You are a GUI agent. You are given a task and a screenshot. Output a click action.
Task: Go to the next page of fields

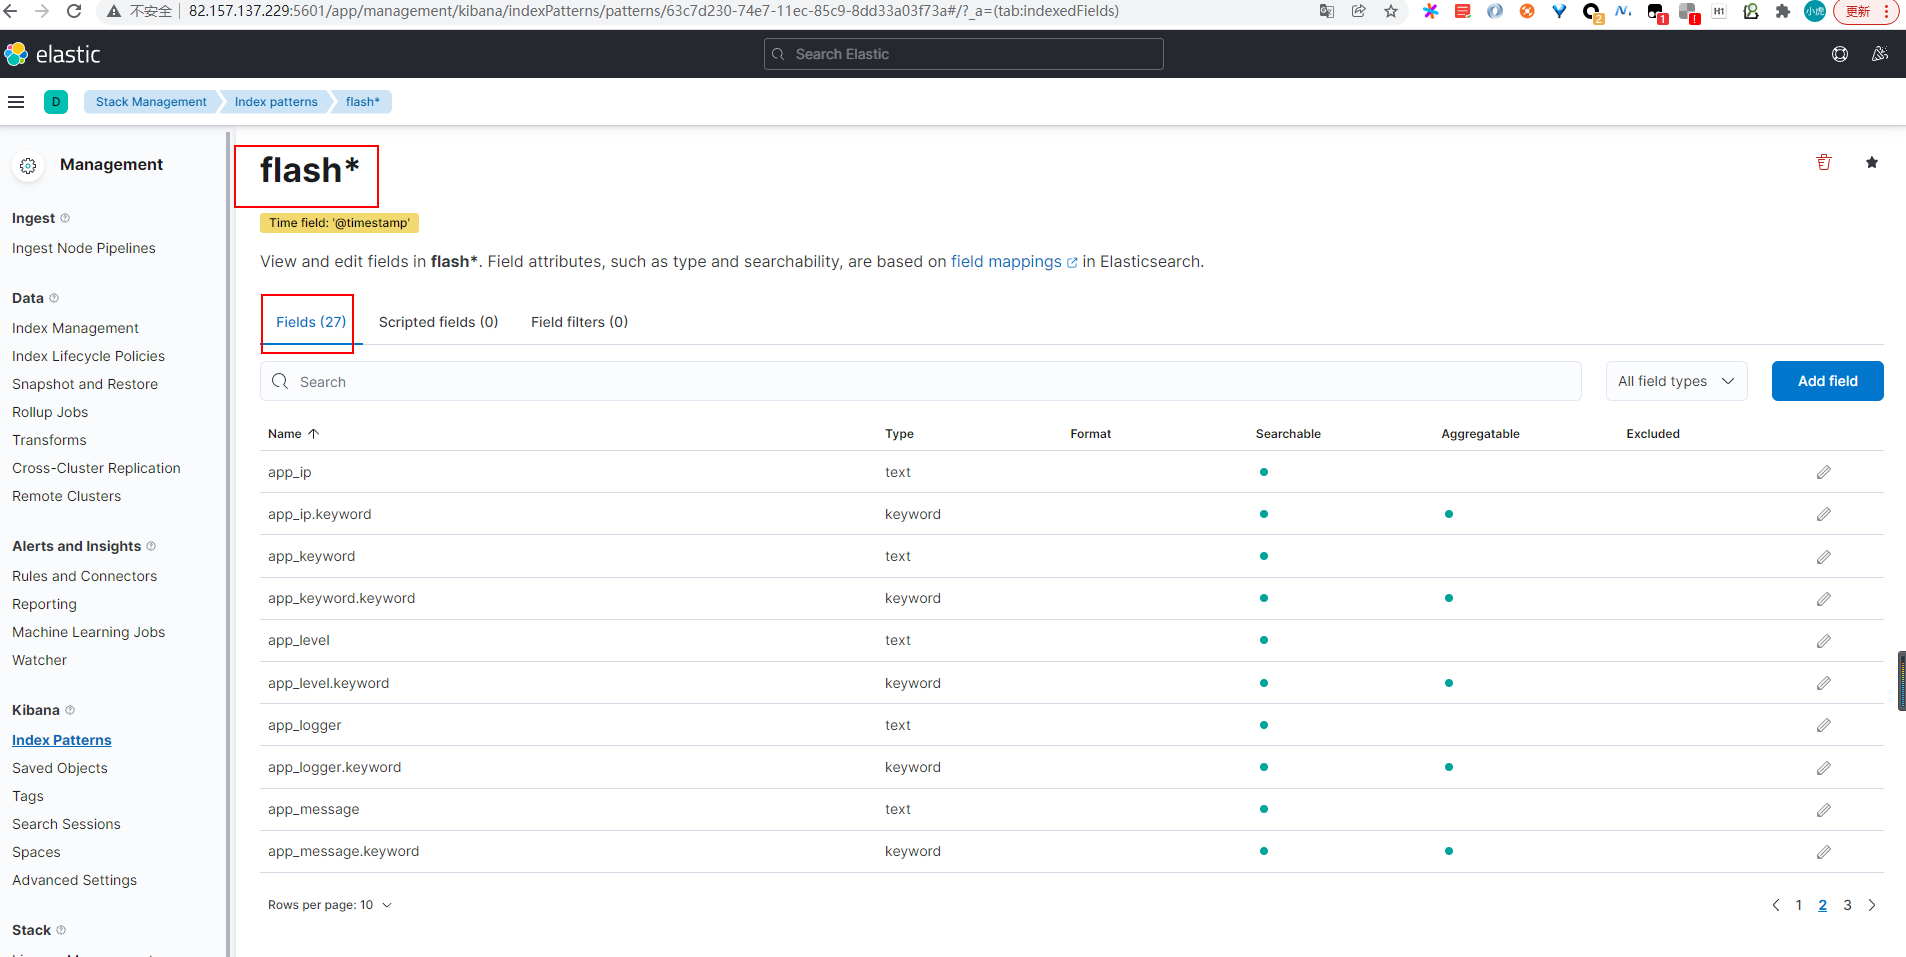(1872, 905)
